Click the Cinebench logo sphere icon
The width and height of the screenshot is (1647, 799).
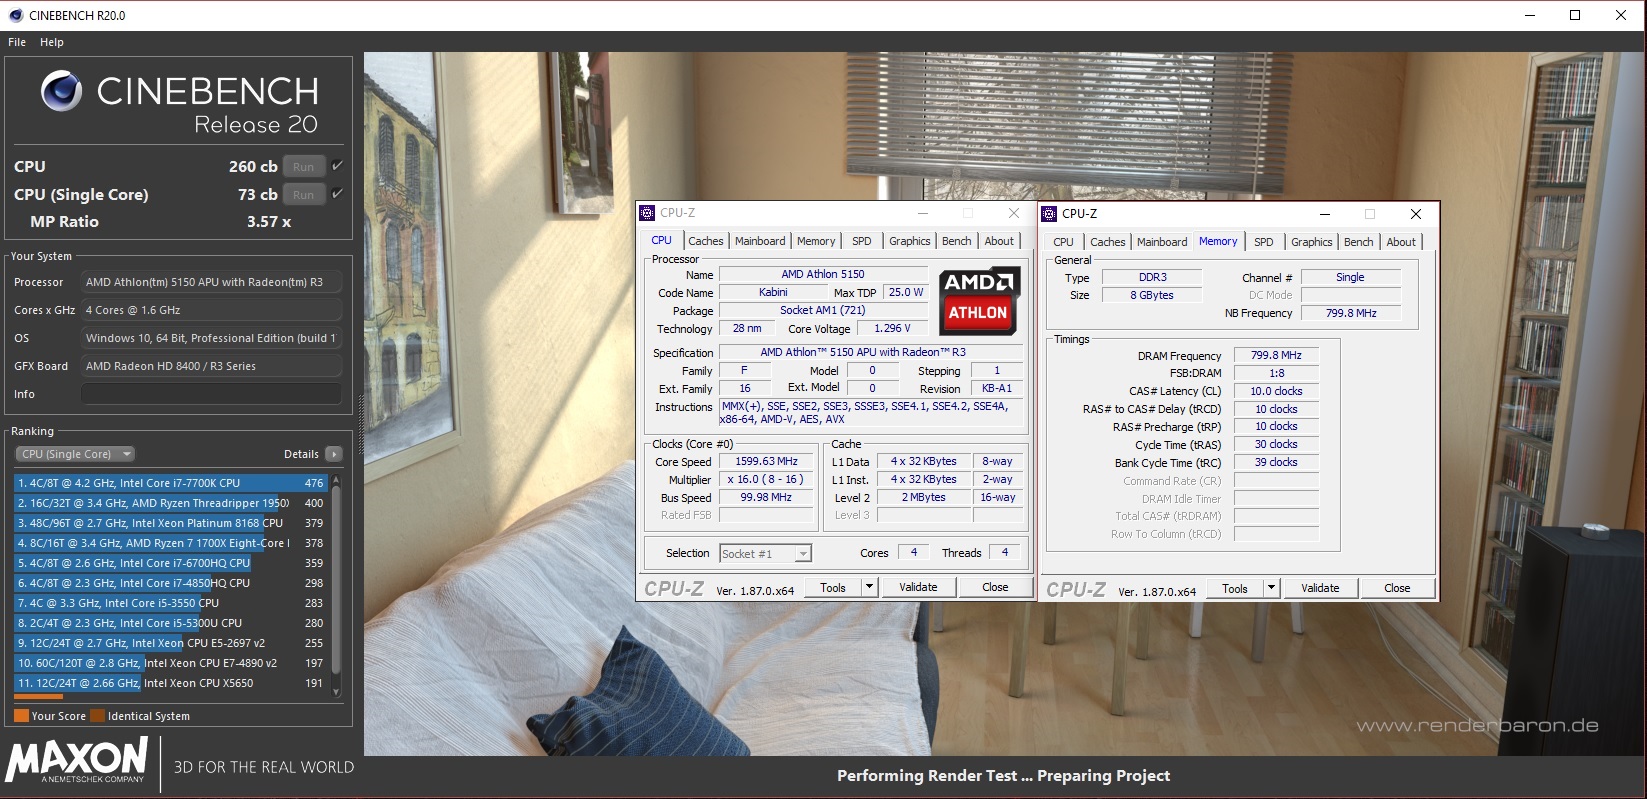point(61,91)
